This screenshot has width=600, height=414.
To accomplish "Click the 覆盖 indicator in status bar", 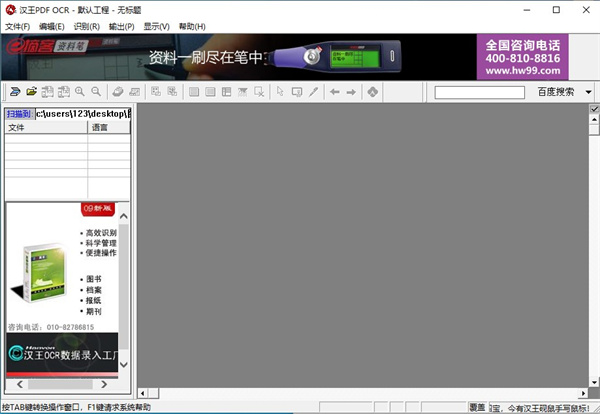I will [478, 408].
